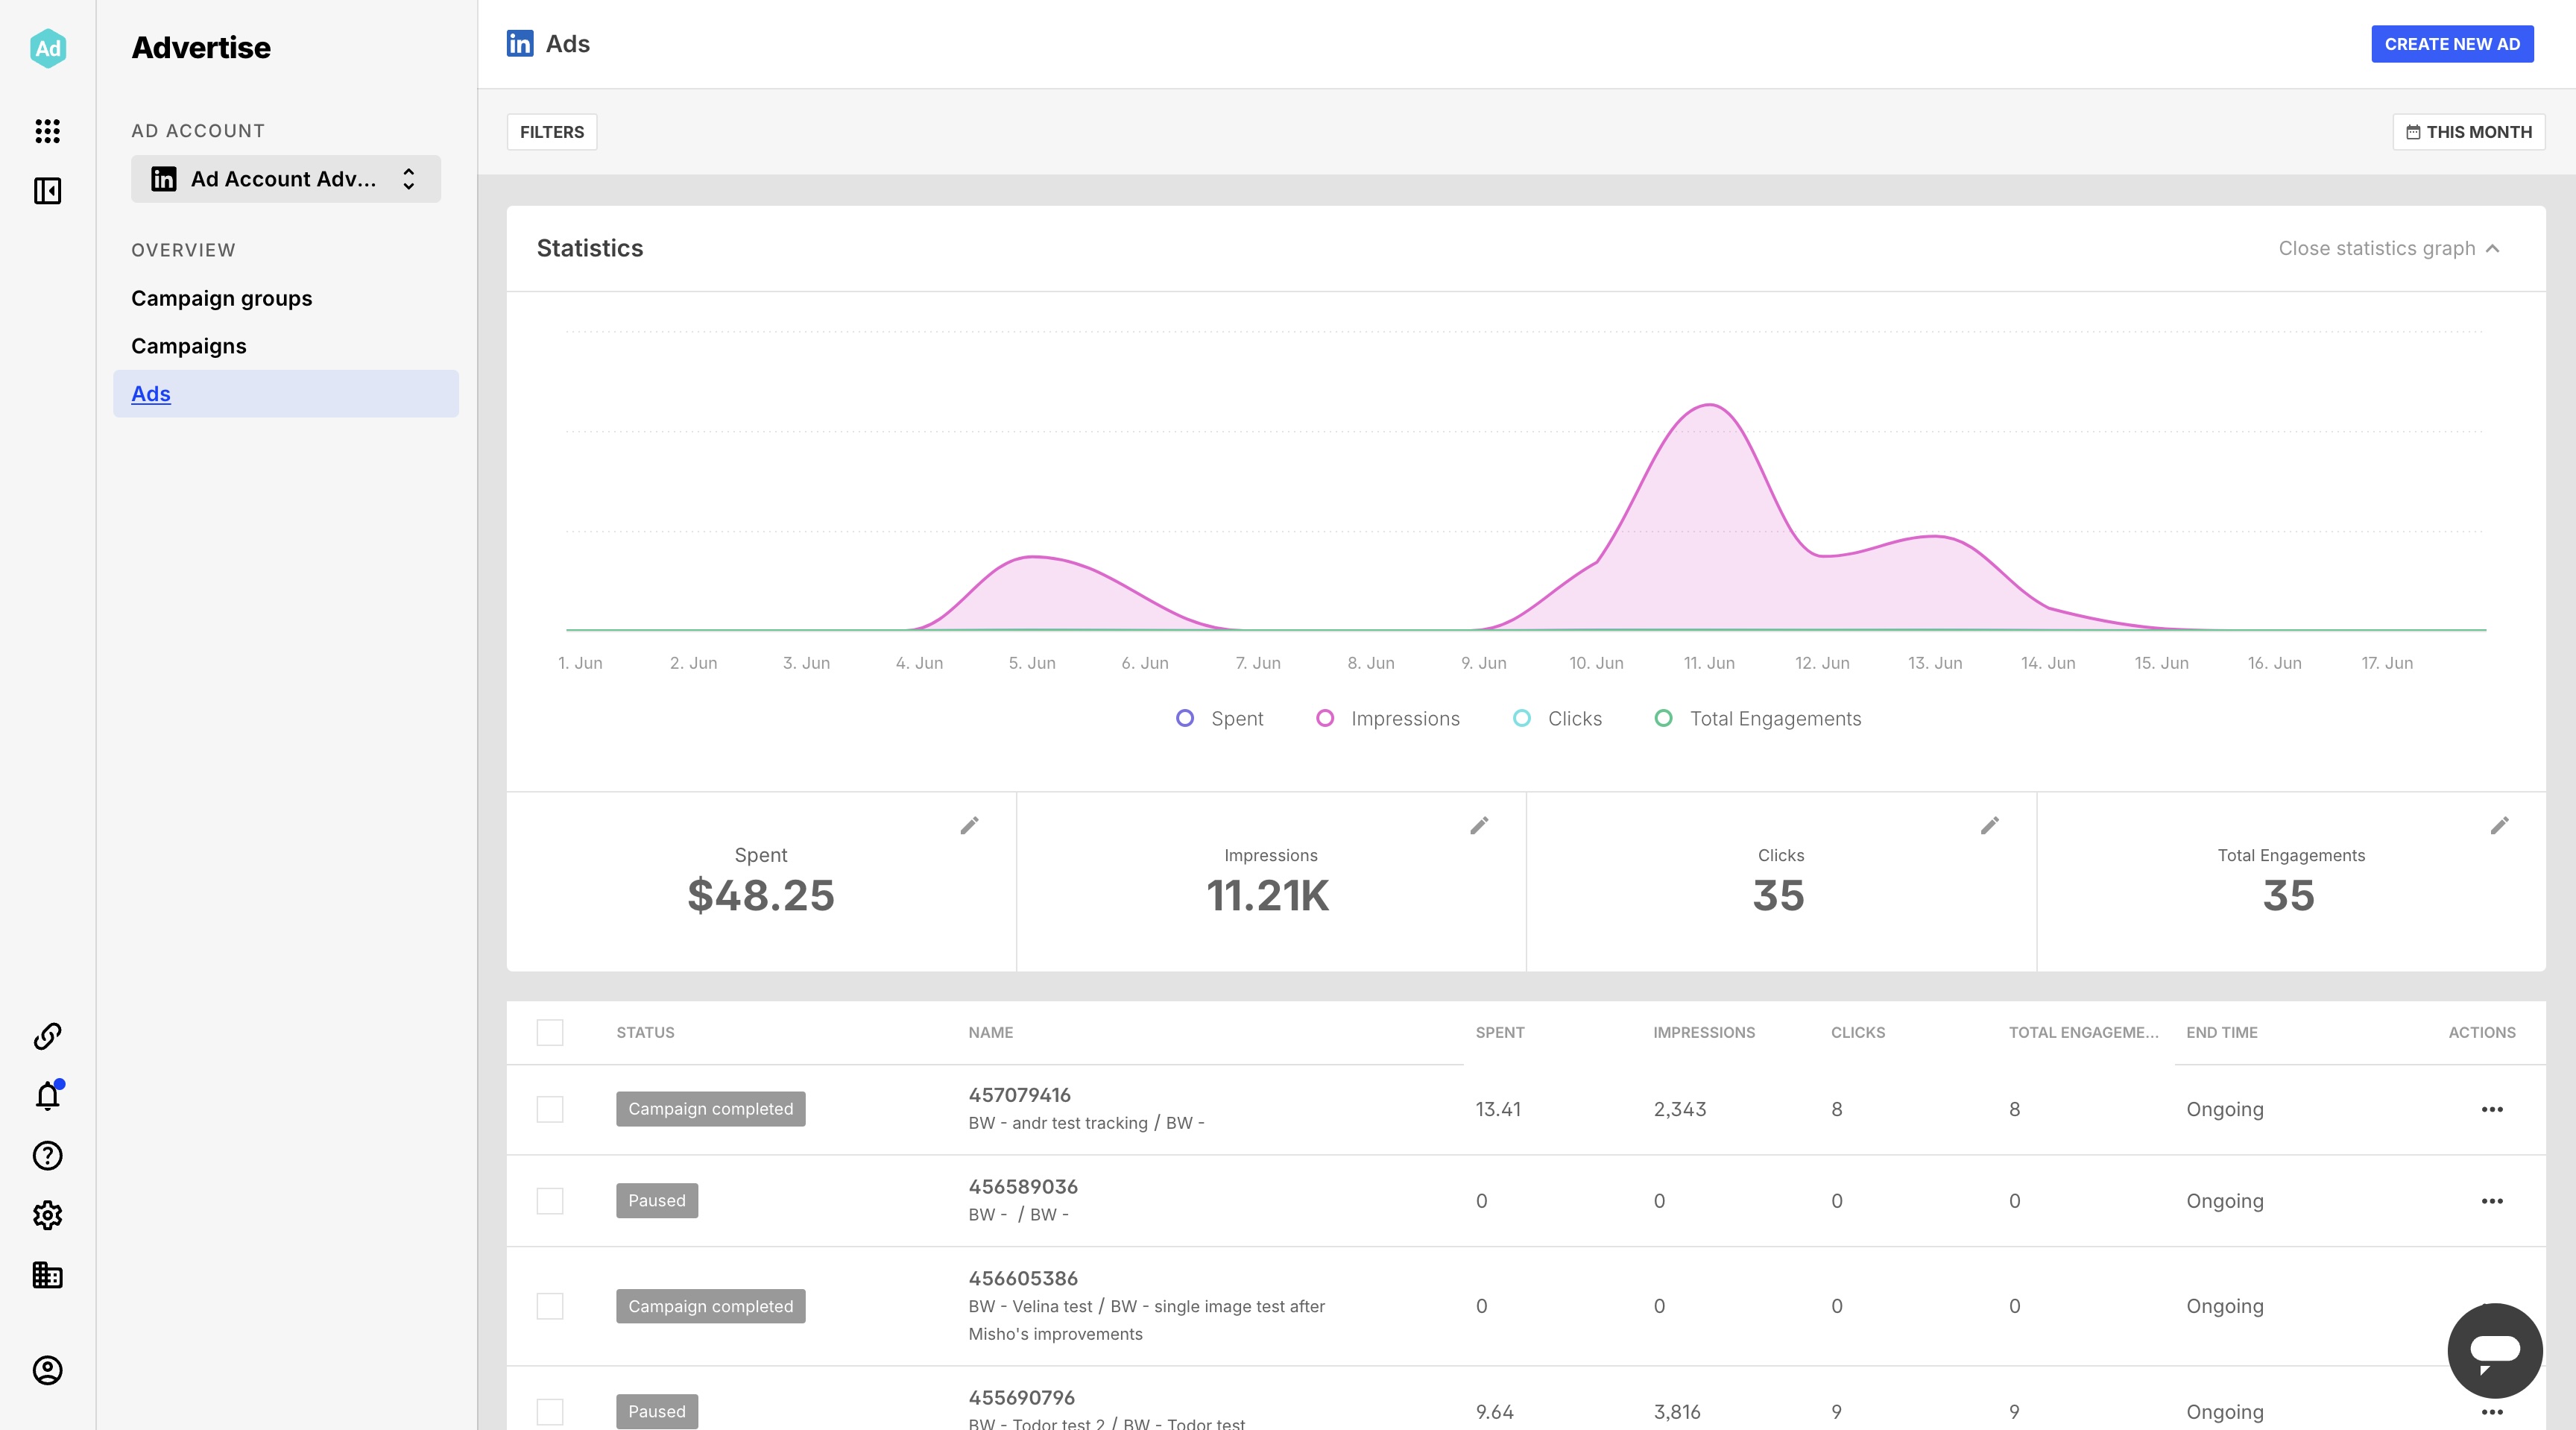Viewport: 2576px width, 1430px height.
Task: Edit the Spent metric card pencil
Action: (969, 825)
